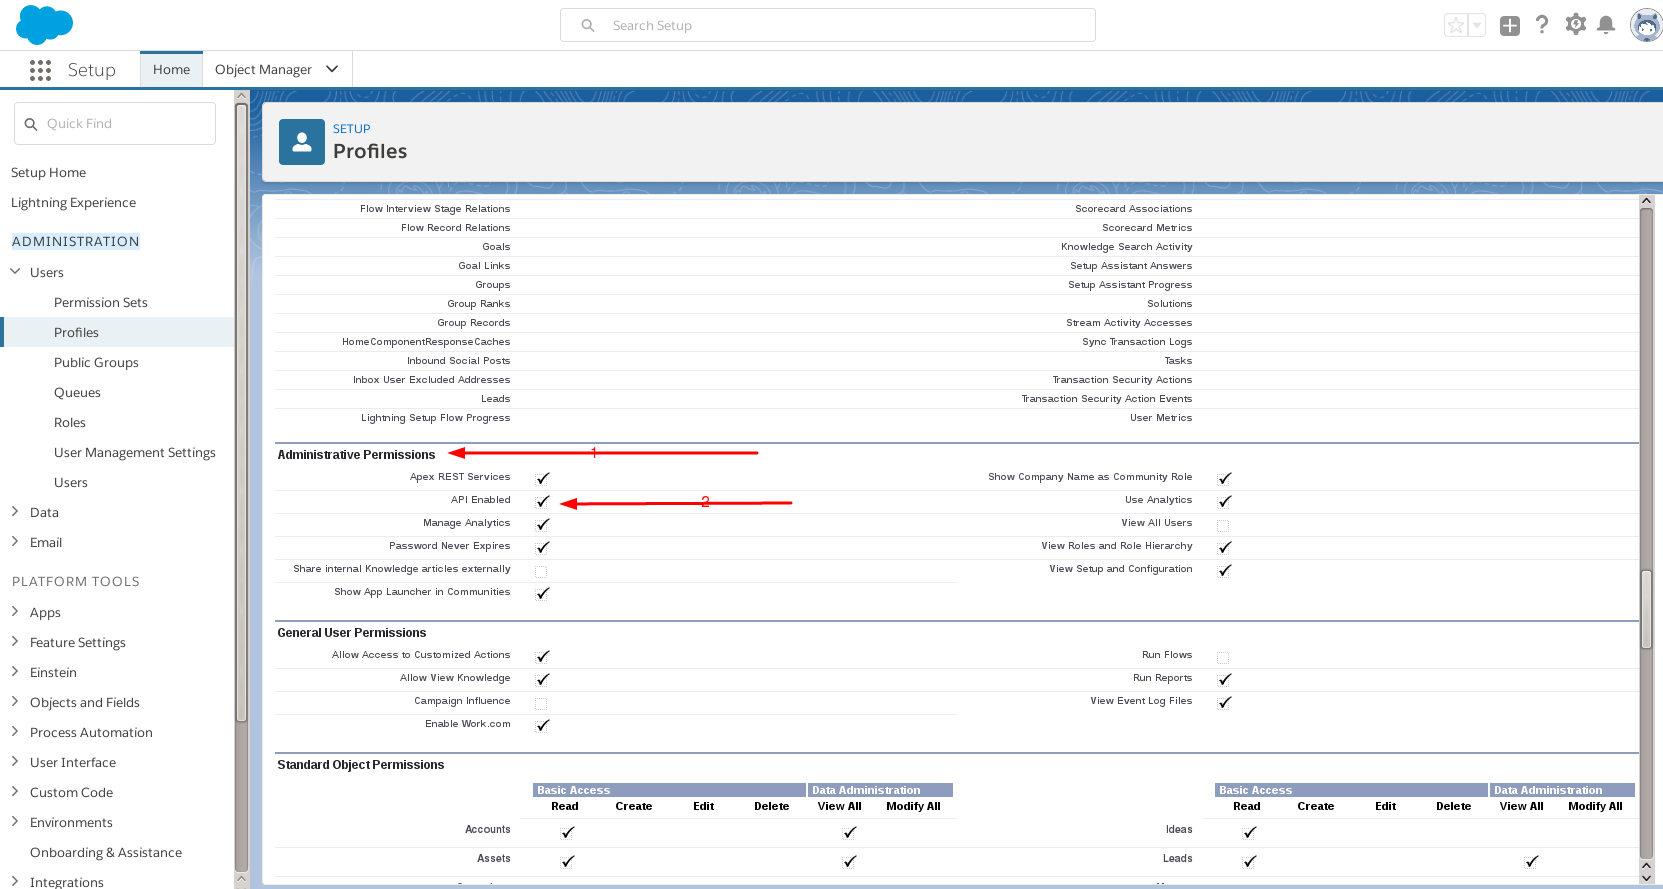This screenshot has width=1663, height=889.
Task: Click the SETUP breadcrumb link
Action: (351, 129)
